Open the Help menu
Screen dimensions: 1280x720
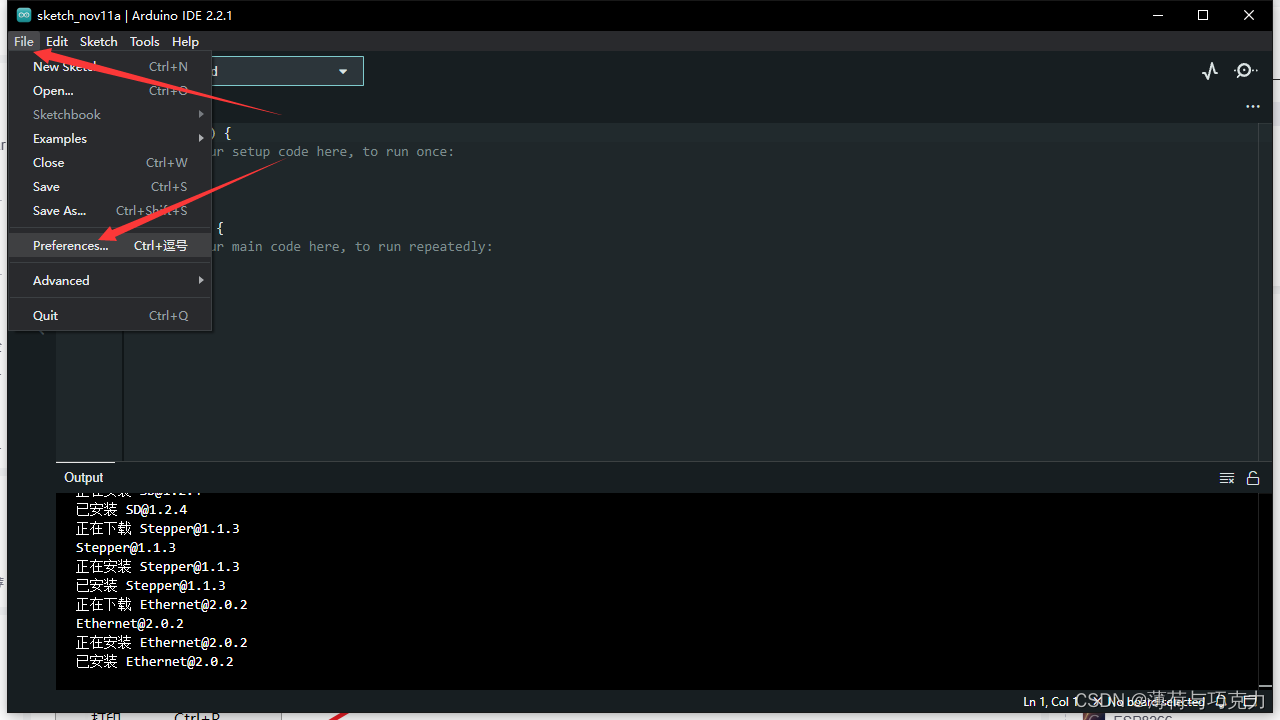tap(185, 41)
